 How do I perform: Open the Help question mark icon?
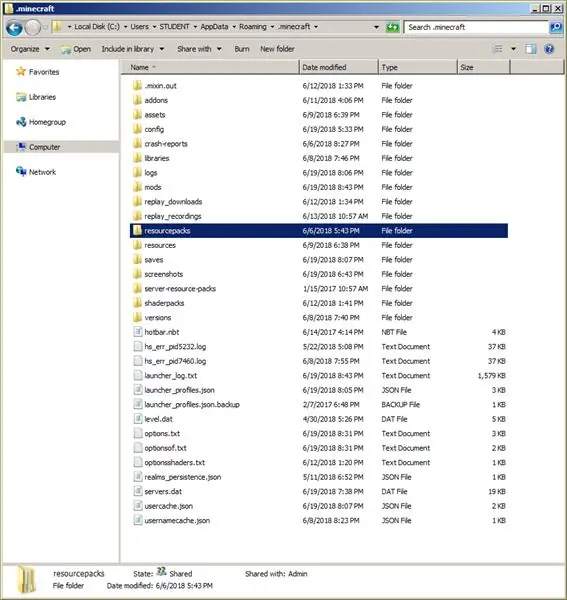point(549,49)
